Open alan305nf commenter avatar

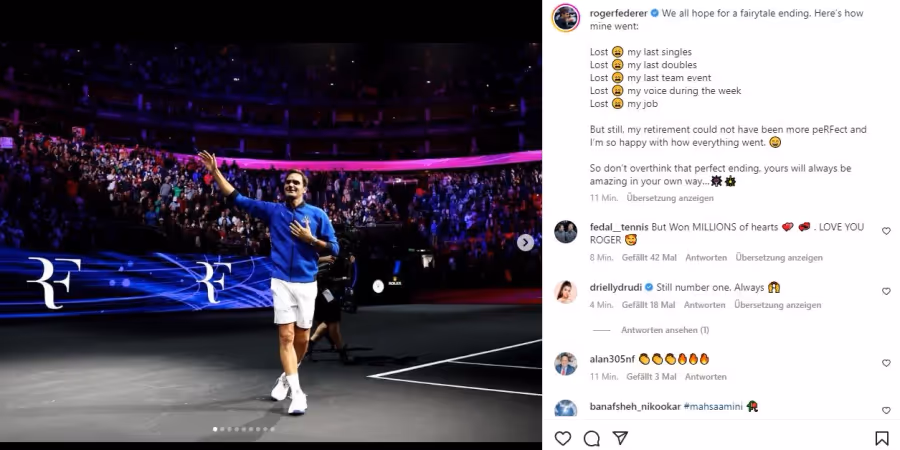click(x=565, y=363)
